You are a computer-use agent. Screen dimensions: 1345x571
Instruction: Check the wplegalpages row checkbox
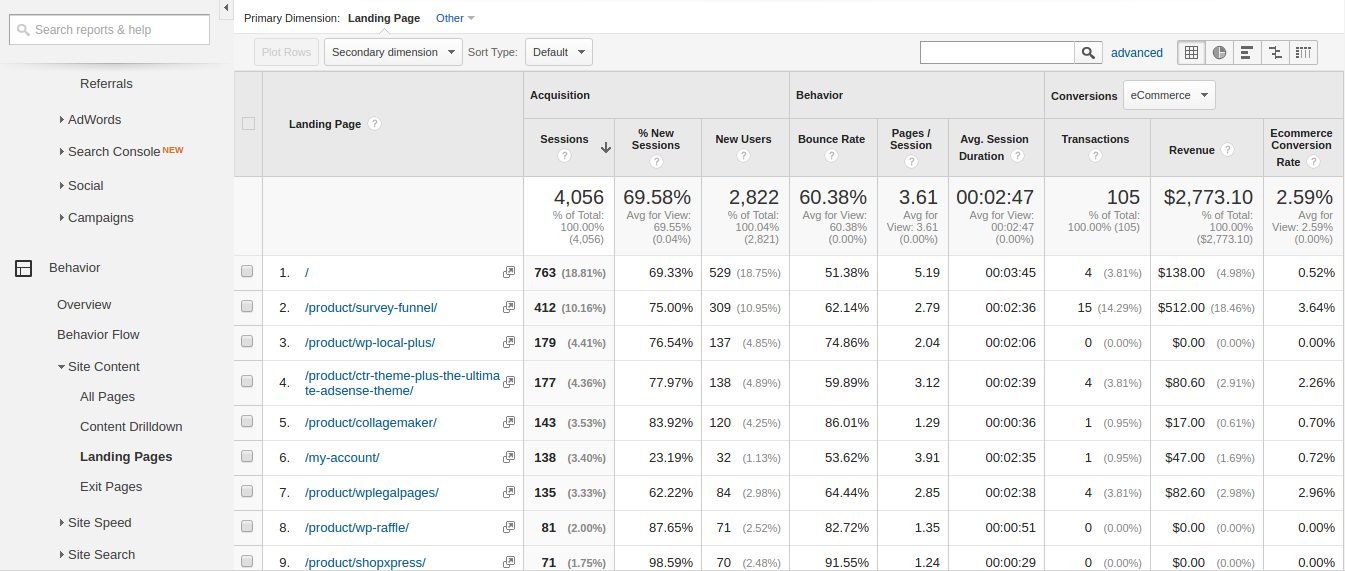point(247,491)
